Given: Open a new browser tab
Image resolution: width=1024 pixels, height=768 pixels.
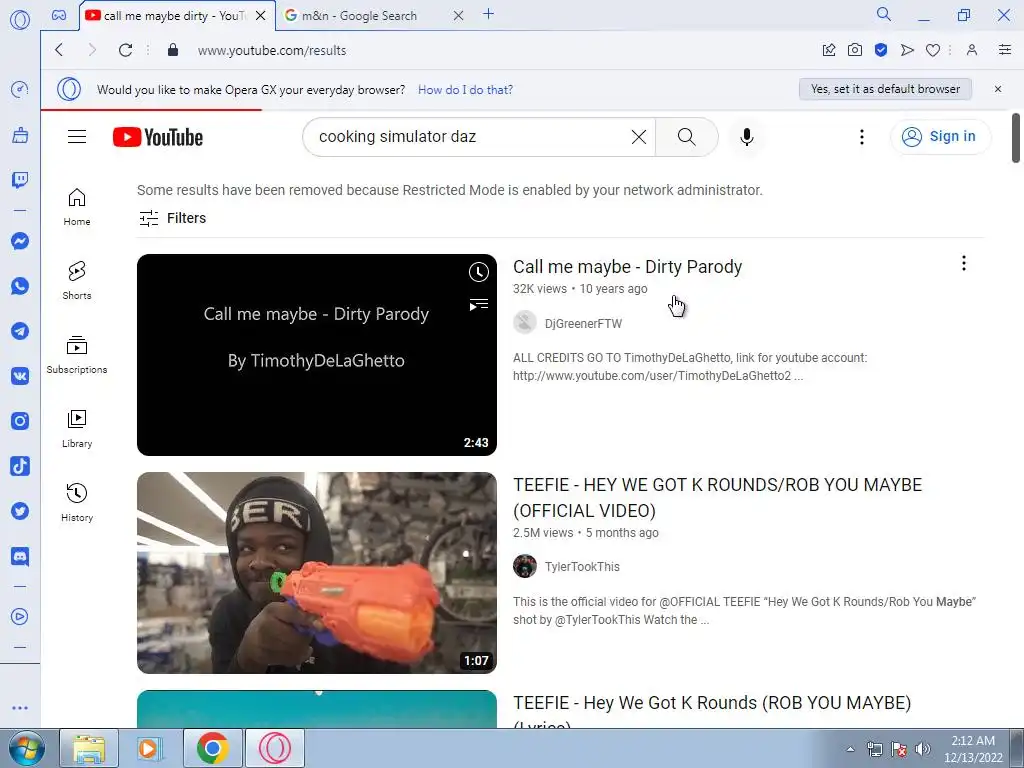Looking at the screenshot, I should (488, 14).
